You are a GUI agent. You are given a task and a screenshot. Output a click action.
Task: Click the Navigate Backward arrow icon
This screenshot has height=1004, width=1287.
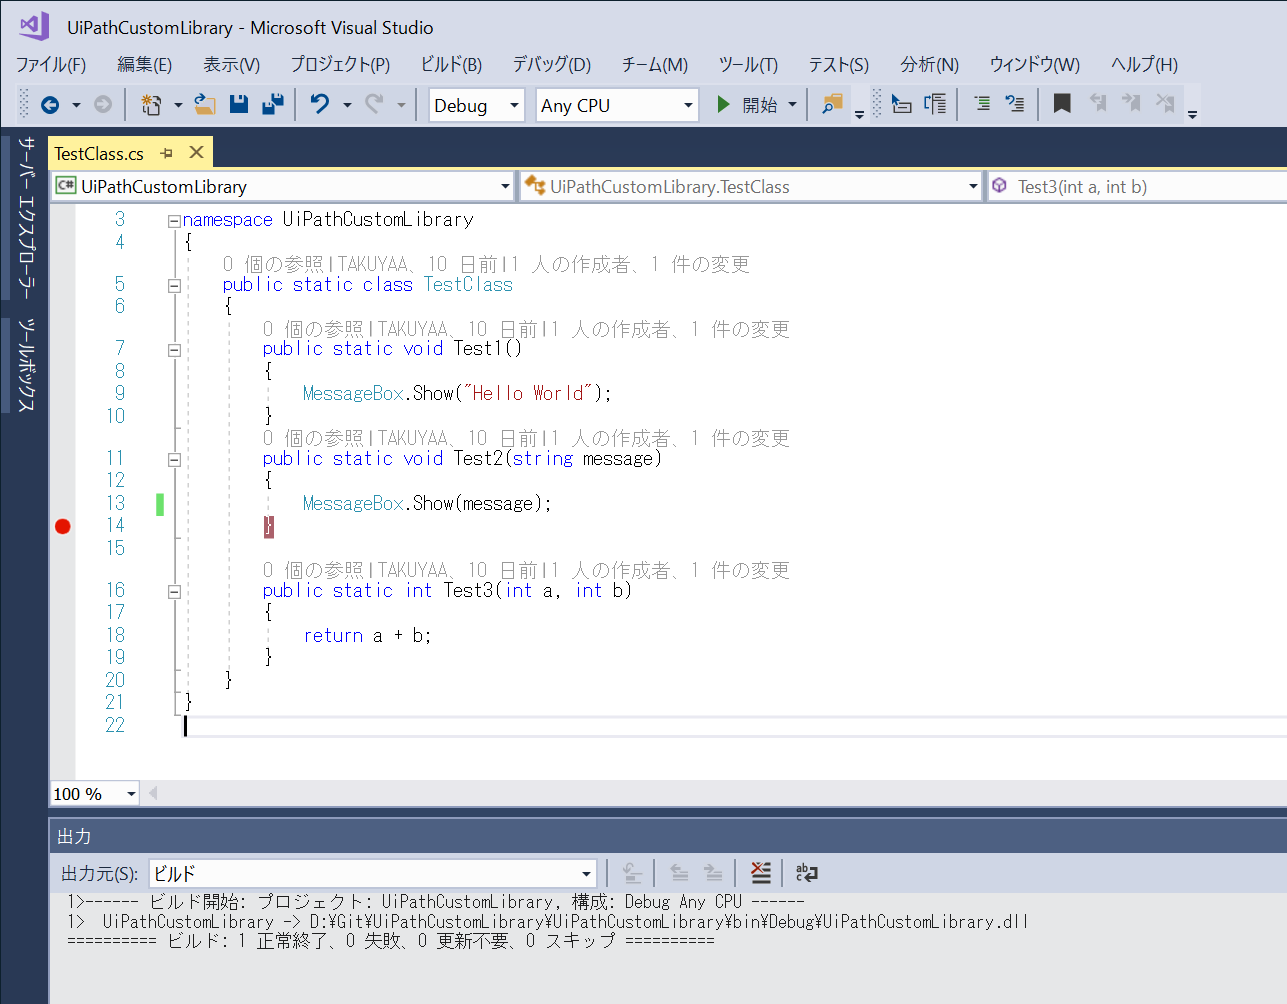[x=50, y=105]
